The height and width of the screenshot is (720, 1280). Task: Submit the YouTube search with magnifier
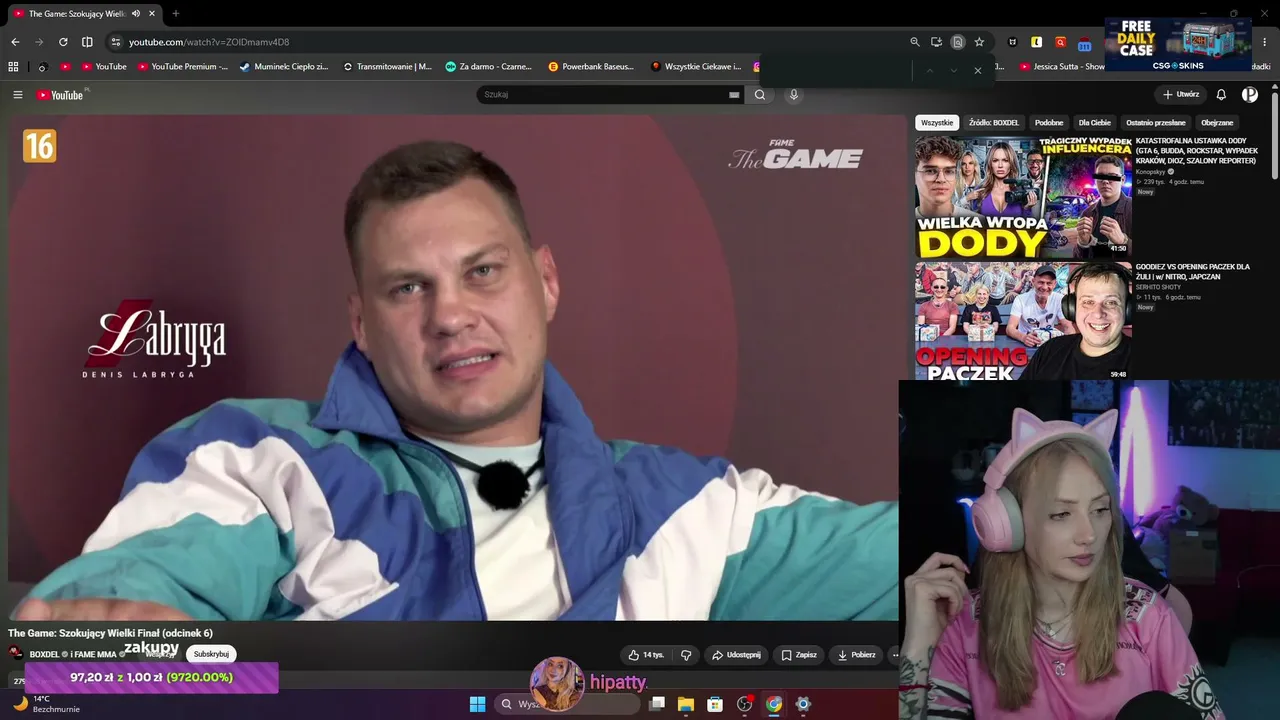pos(760,95)
